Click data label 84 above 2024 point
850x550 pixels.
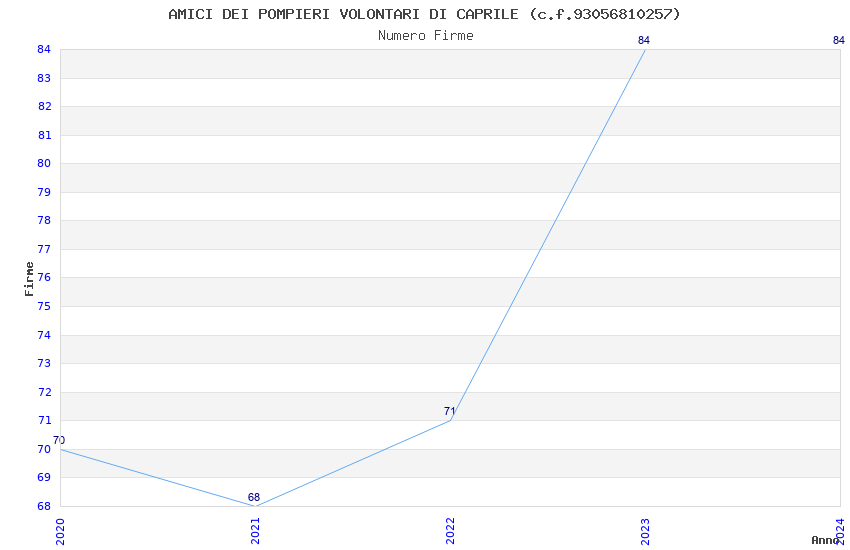coord(839,40)
